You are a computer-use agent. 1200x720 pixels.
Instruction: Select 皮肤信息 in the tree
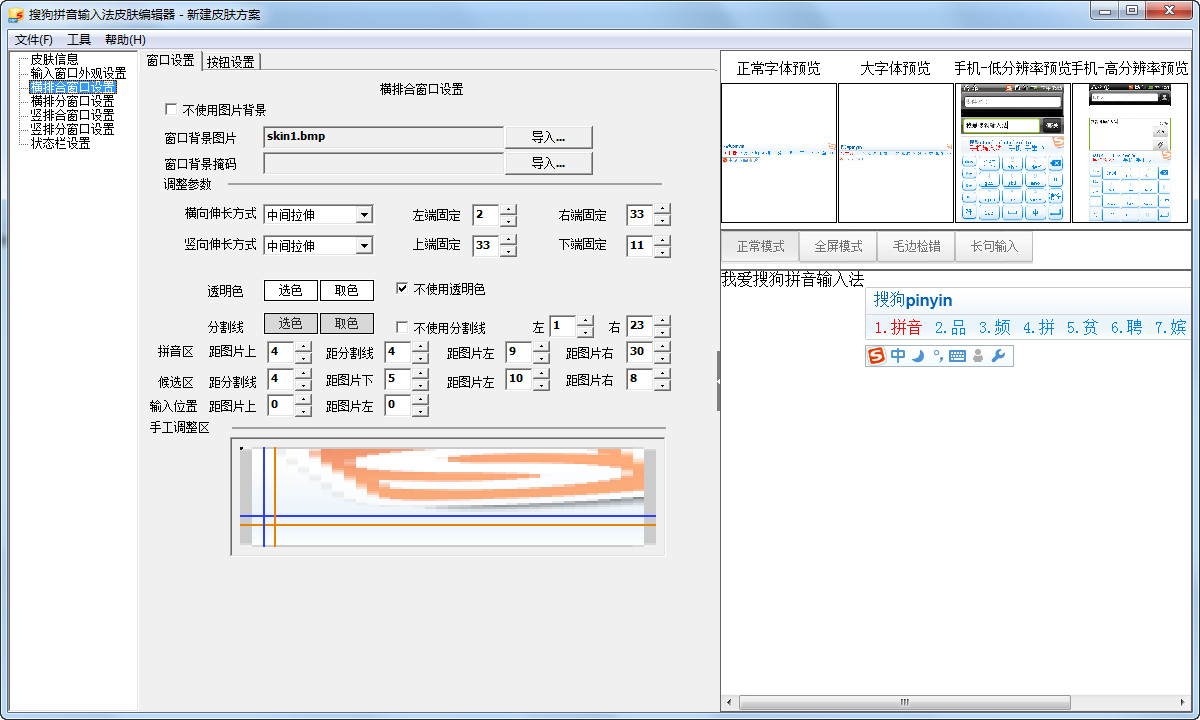pyautogui.click(x=54, y=59)
